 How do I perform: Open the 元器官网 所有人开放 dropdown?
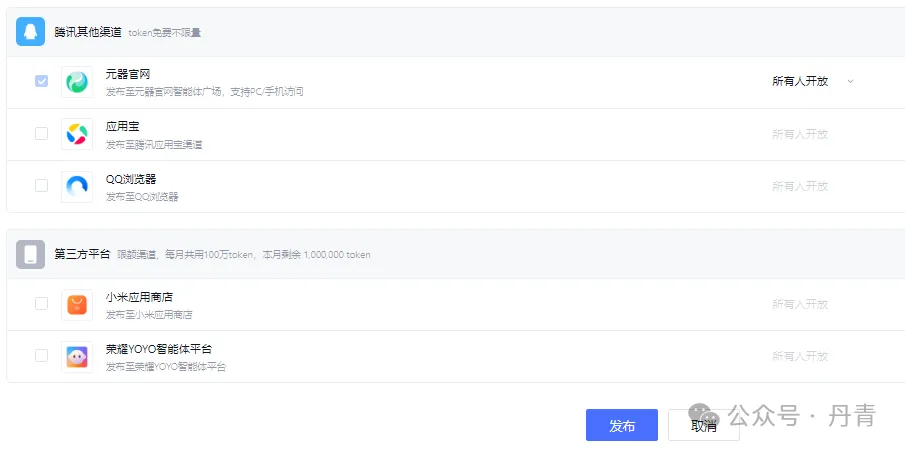tap(812, 81)
